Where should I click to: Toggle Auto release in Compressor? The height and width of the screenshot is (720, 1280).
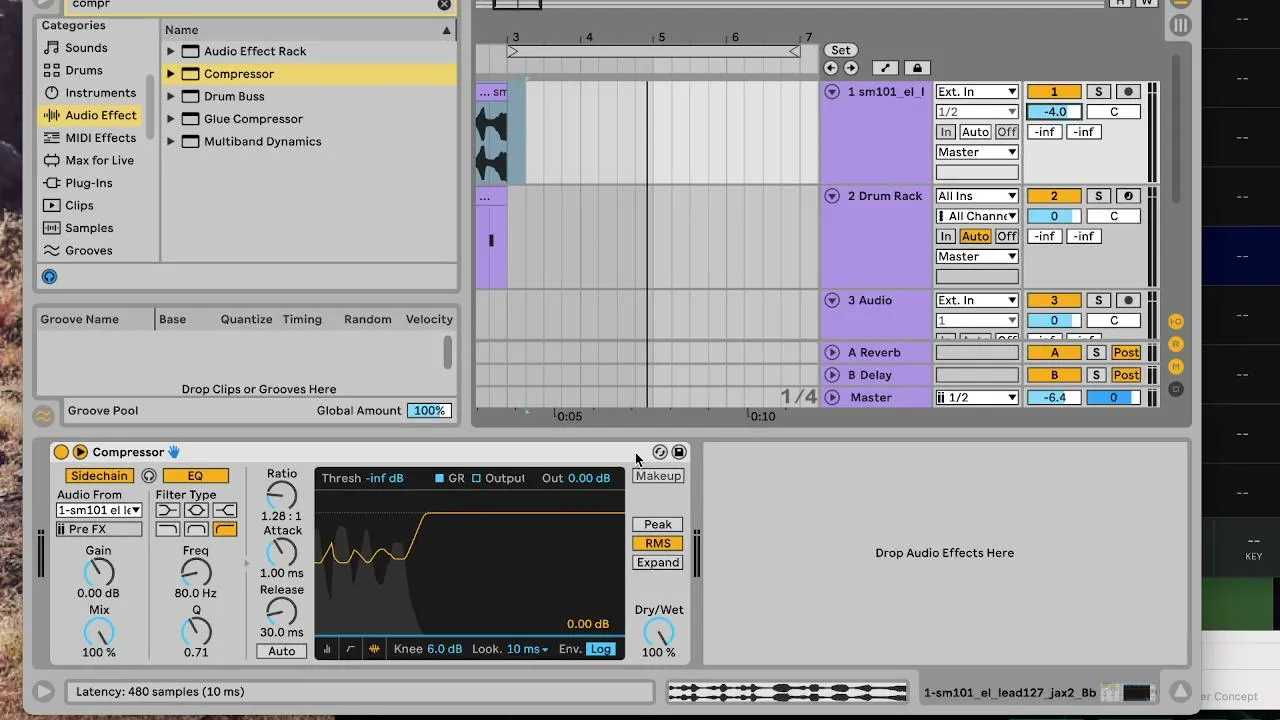coord(282,651)
